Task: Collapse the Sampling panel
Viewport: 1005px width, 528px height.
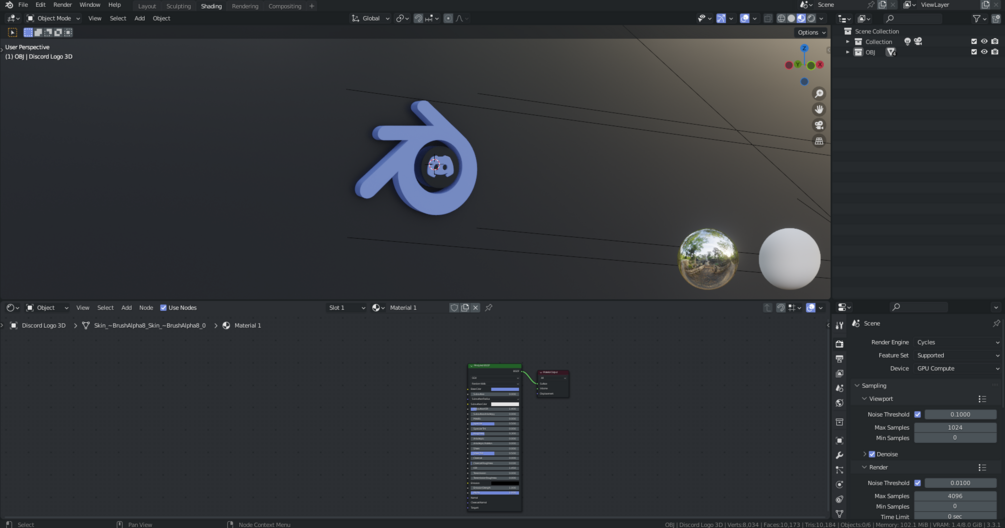Action: point(857,386)
